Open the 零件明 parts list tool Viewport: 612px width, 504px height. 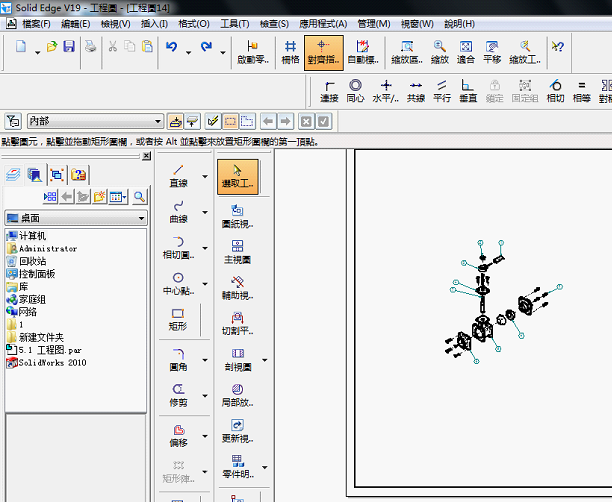pos(237,467)
